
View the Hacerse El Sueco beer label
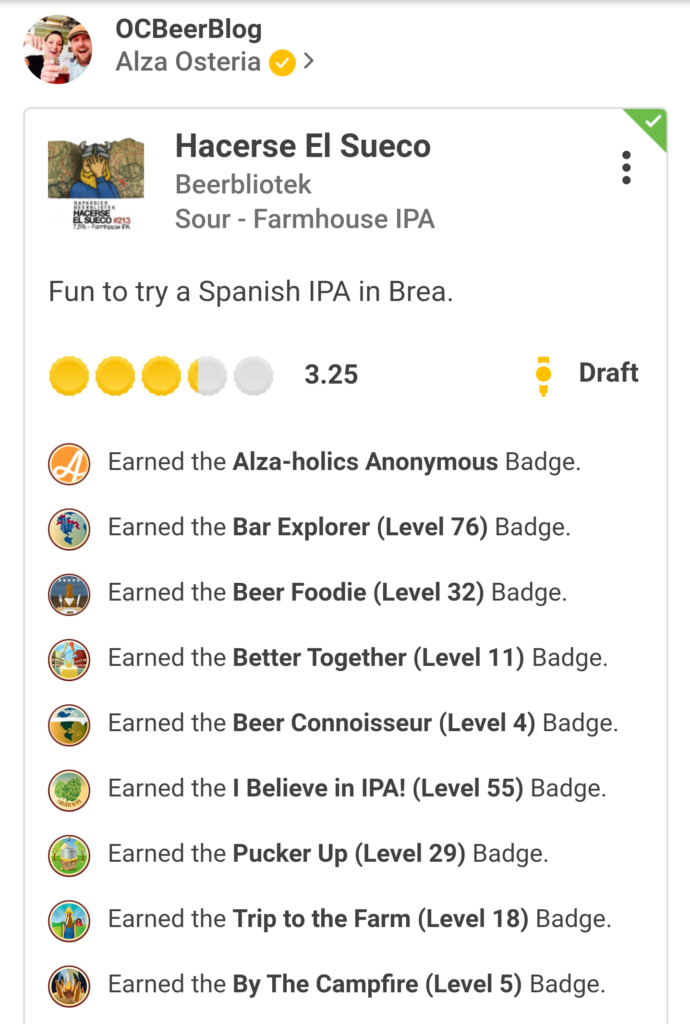click(96, 184)
